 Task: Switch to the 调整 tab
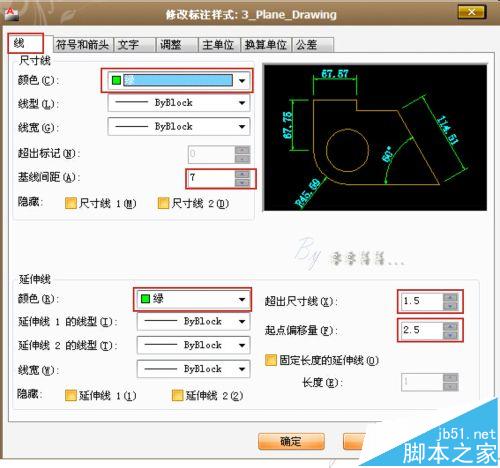pos(177,45)
